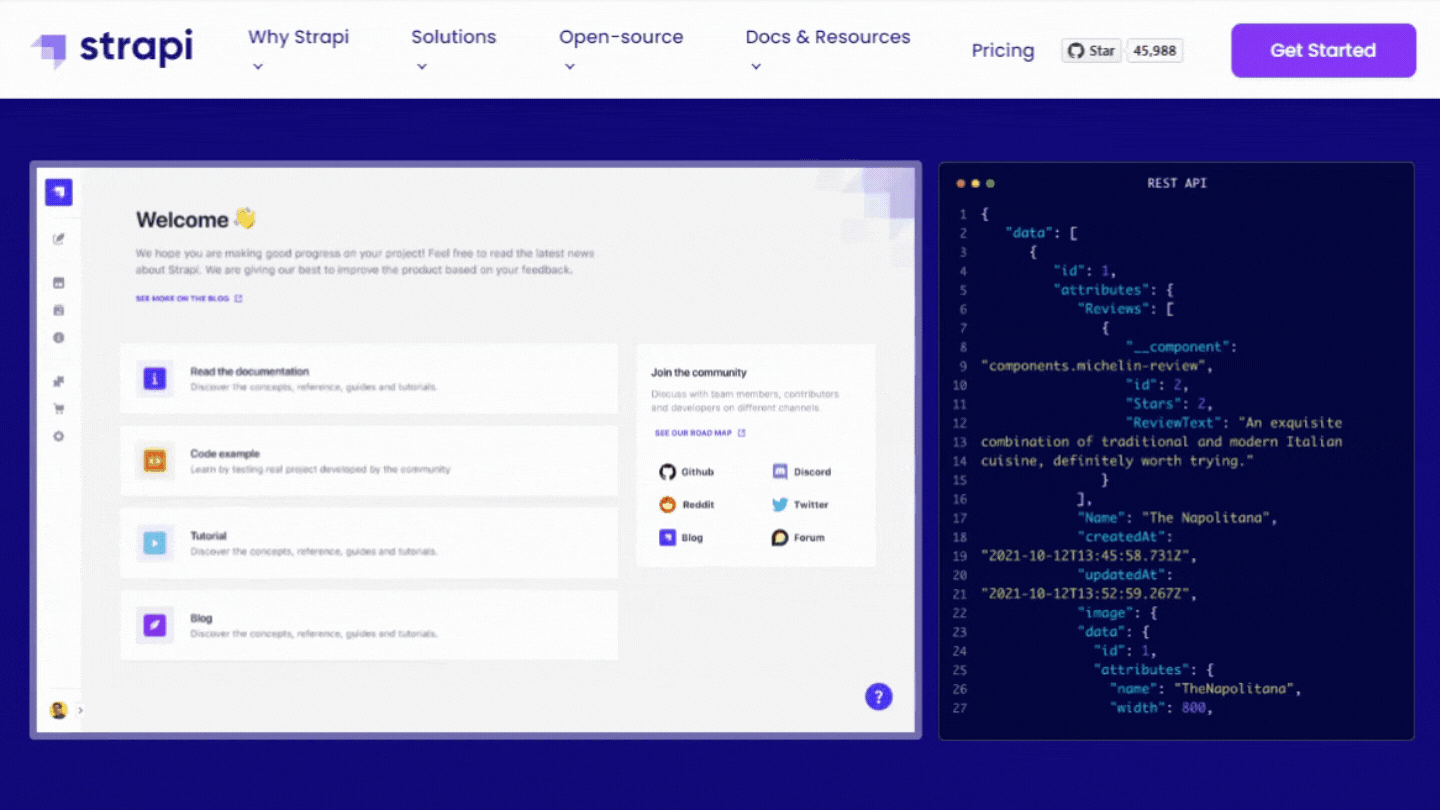Open the Content Manager pencil icon in sidebar
The image size is (1440, 810).
point(59,238)
